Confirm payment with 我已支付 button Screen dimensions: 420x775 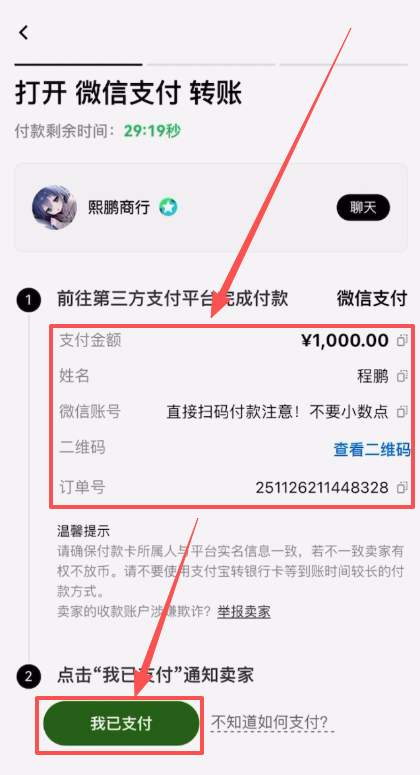point(121,723)
